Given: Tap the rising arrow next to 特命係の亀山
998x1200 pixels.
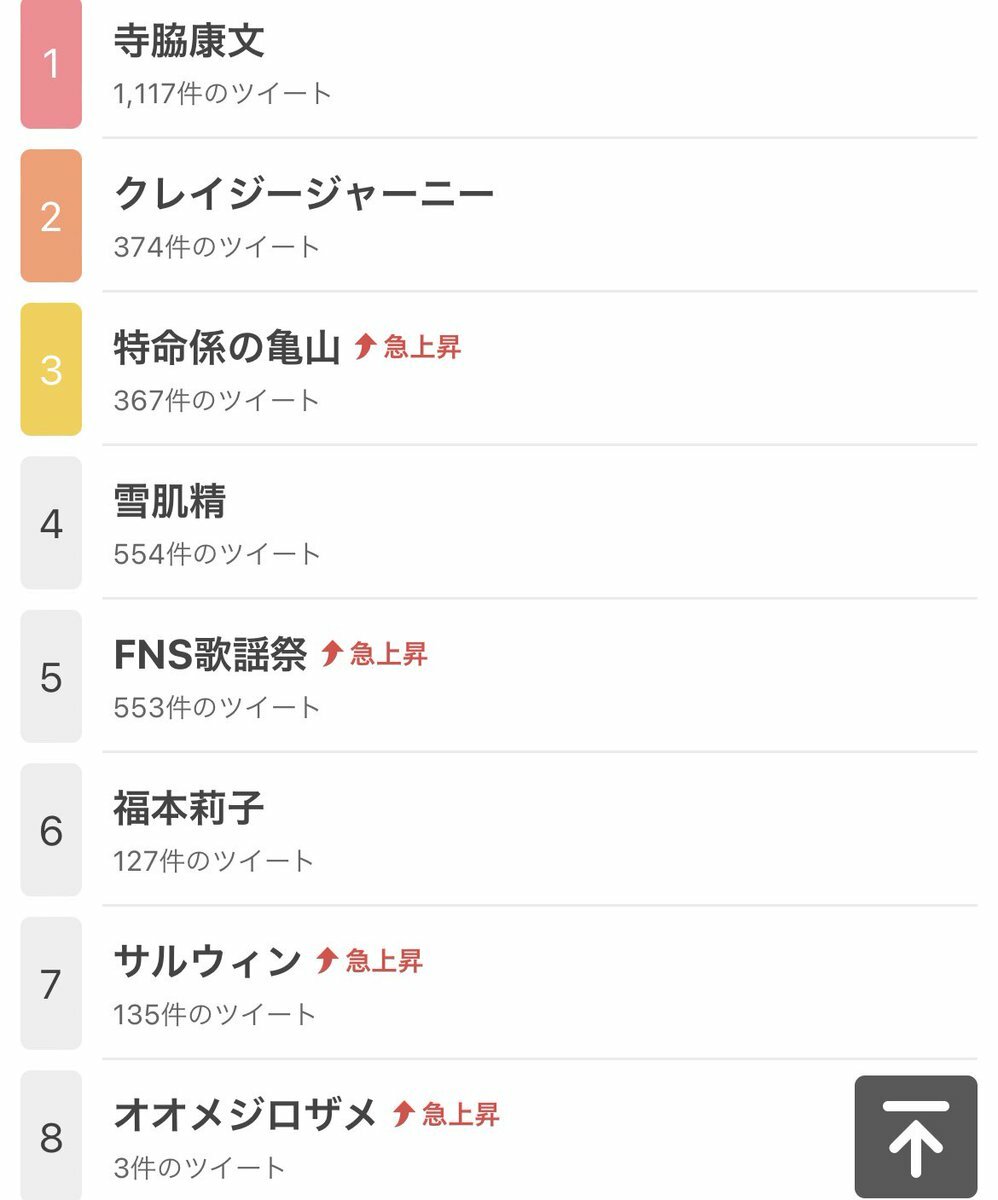Looking at the screenshot, I should (365, 347).
